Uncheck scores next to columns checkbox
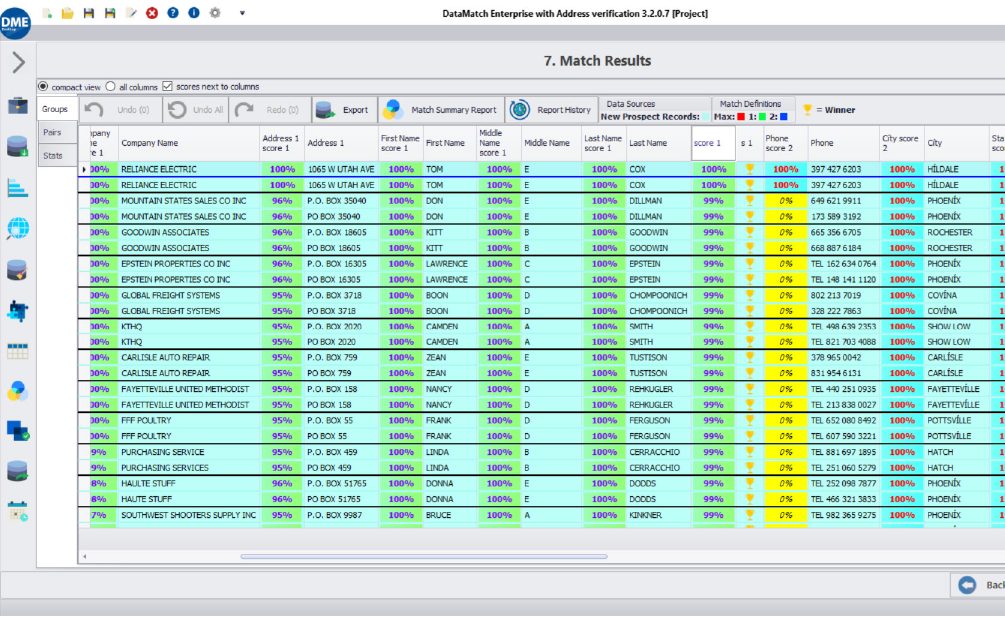This screenshot has width=1005, height=618. click(167, 87)
